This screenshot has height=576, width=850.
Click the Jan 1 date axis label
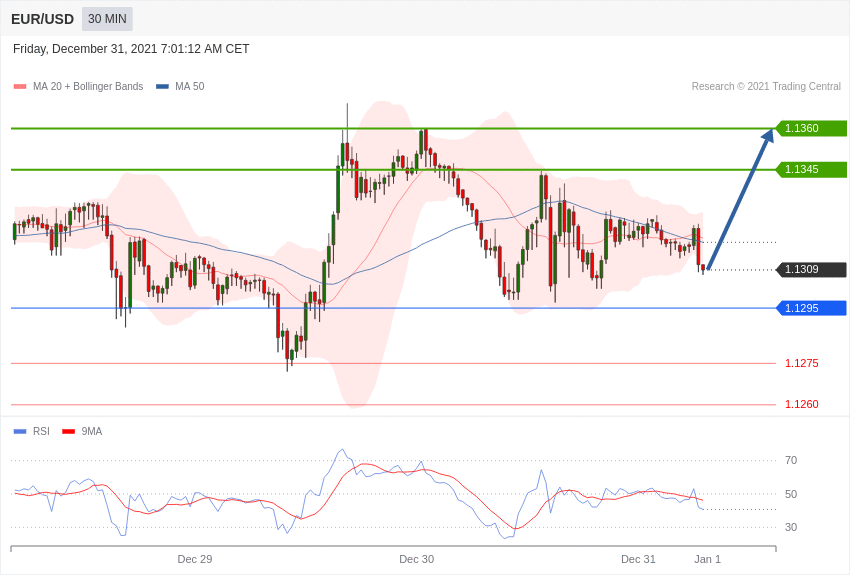click(707, 559)
